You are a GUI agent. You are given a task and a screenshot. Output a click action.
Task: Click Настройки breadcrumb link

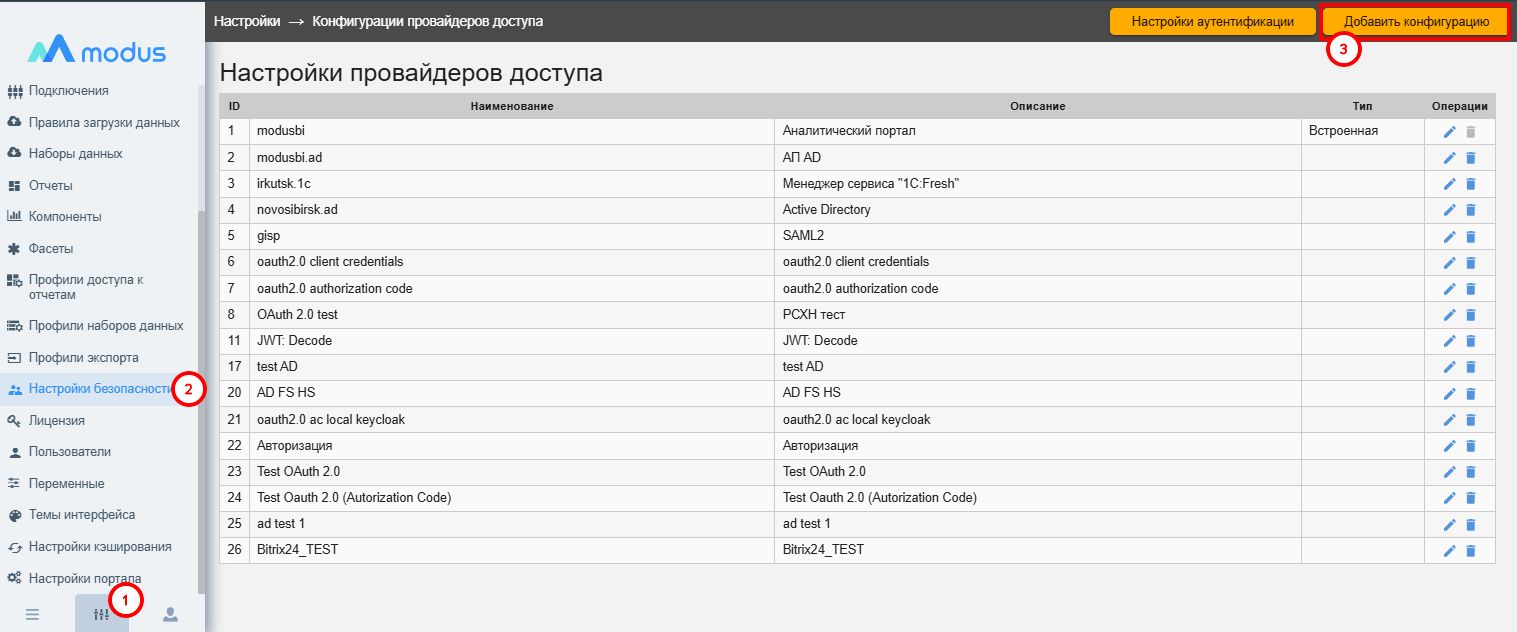click(246, 21)
